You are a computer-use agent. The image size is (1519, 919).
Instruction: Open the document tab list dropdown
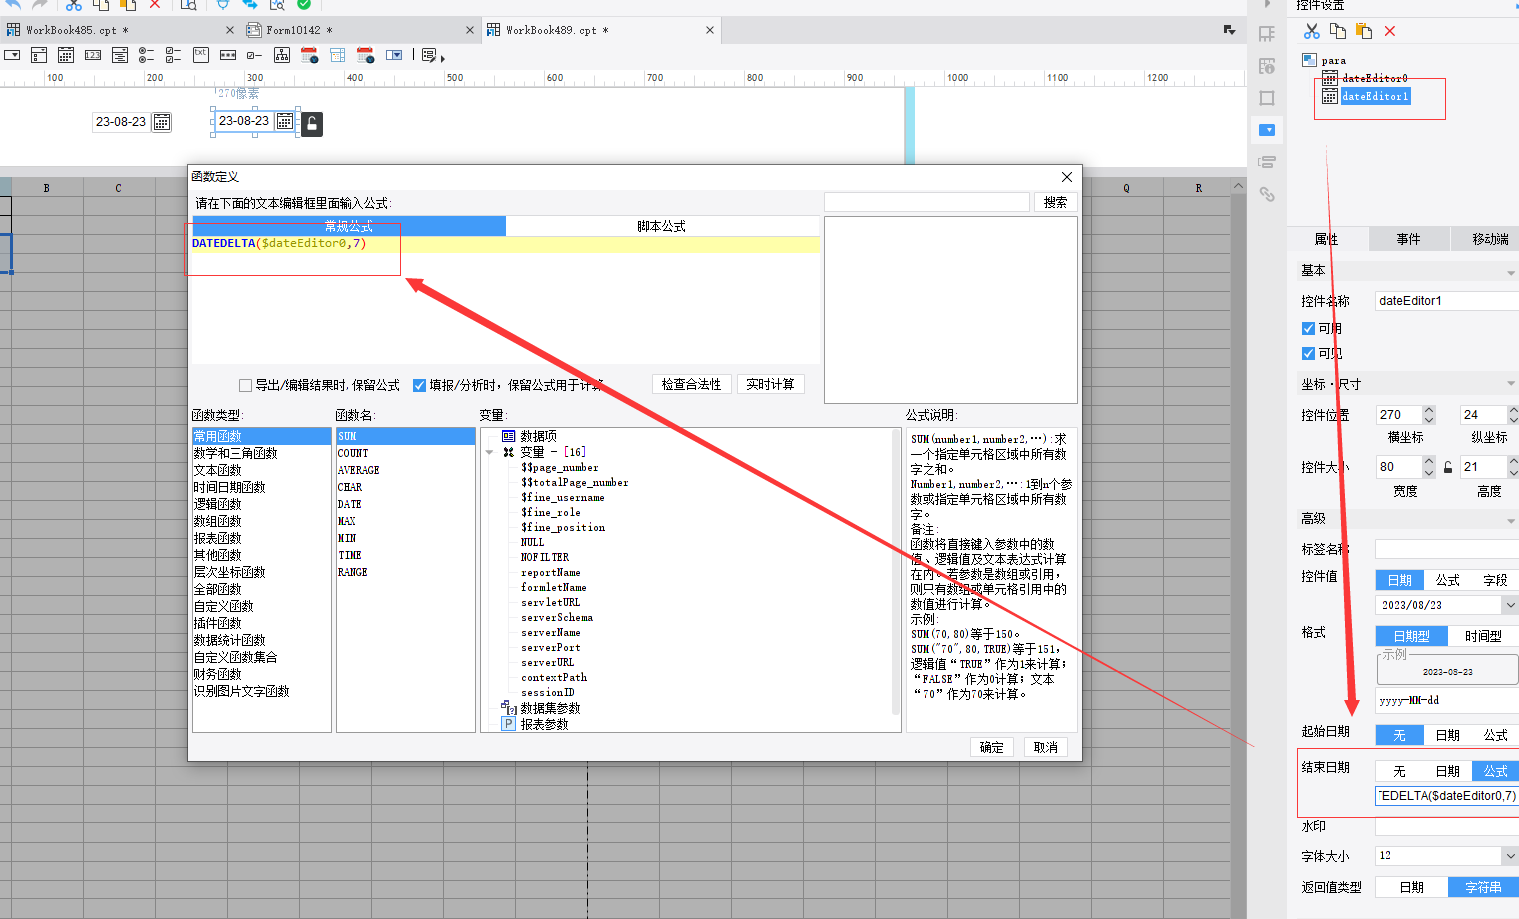pyautogui.click(x=1229, y=30)
